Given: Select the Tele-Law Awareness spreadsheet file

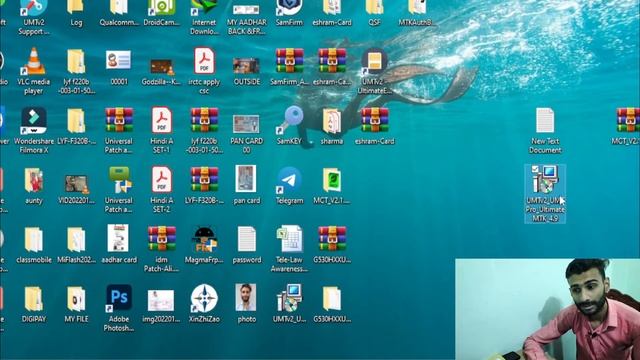Looking at the screenshot, I should 289,239.
